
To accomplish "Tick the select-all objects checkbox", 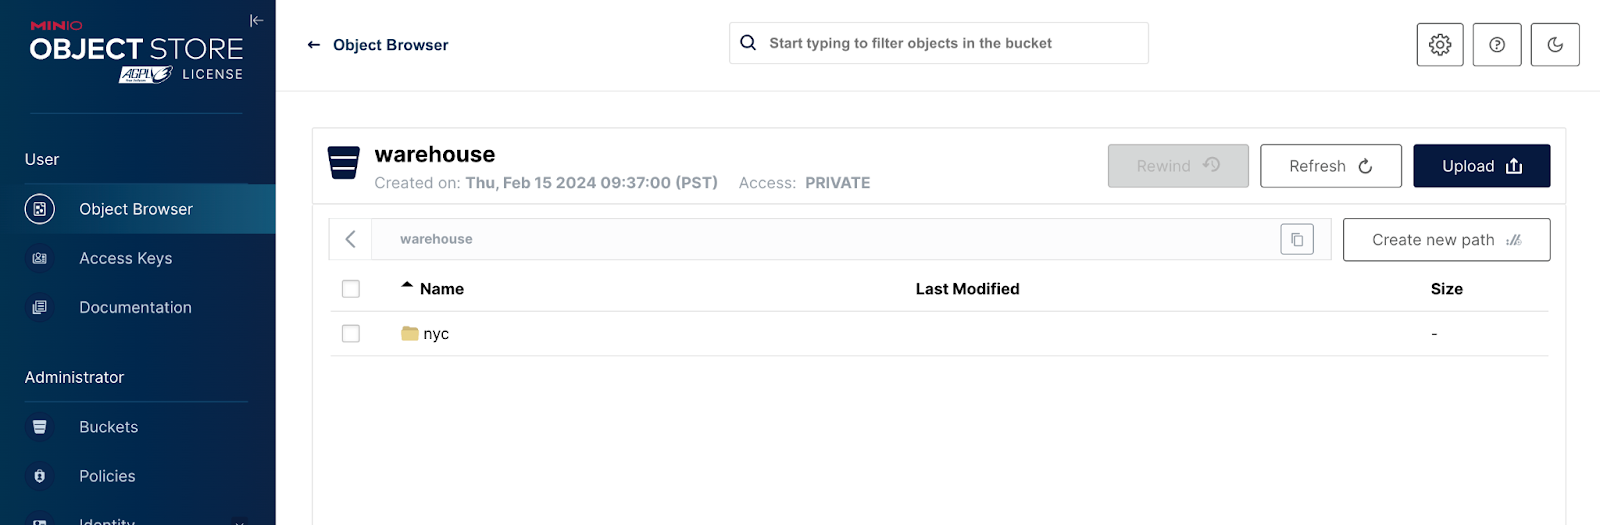I will point(351,289).
